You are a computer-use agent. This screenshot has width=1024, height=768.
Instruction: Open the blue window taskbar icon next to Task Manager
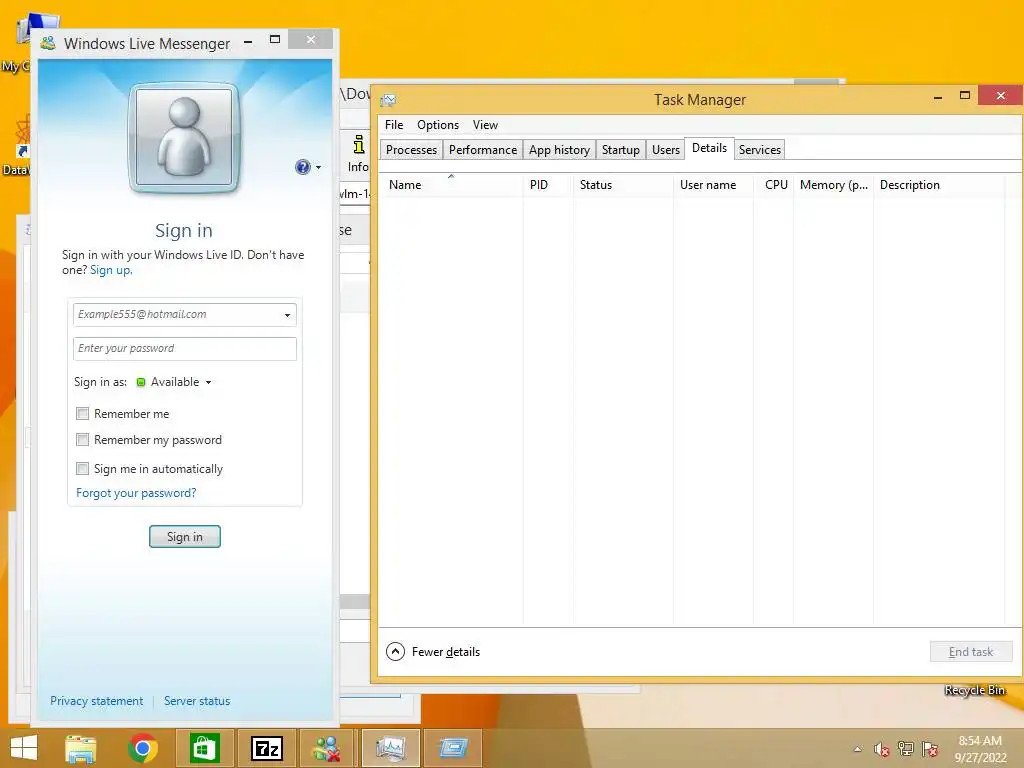coord(453,748)
